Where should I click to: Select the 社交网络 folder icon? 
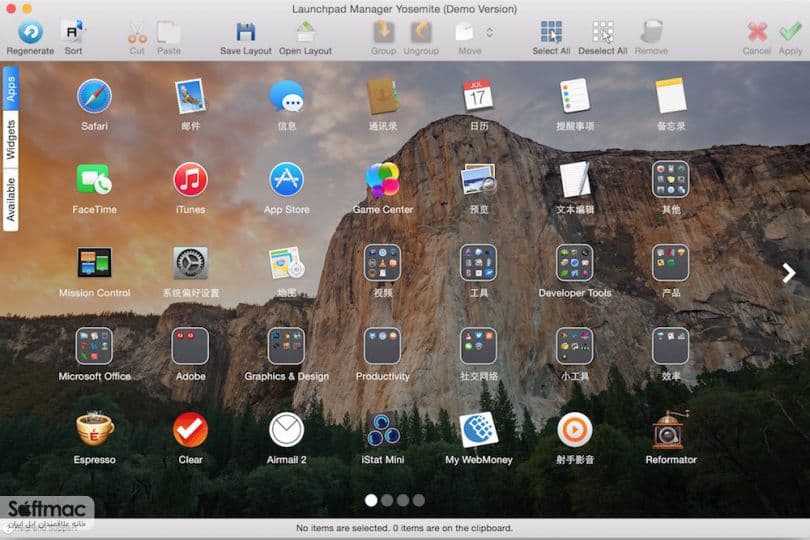tap(478, 346)
